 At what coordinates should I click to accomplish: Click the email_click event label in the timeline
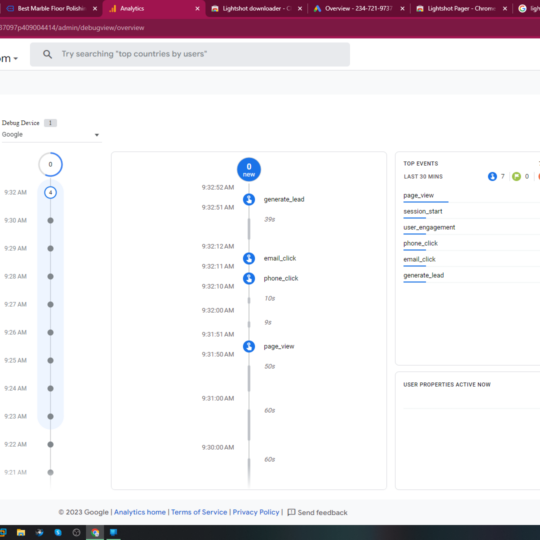280,258
